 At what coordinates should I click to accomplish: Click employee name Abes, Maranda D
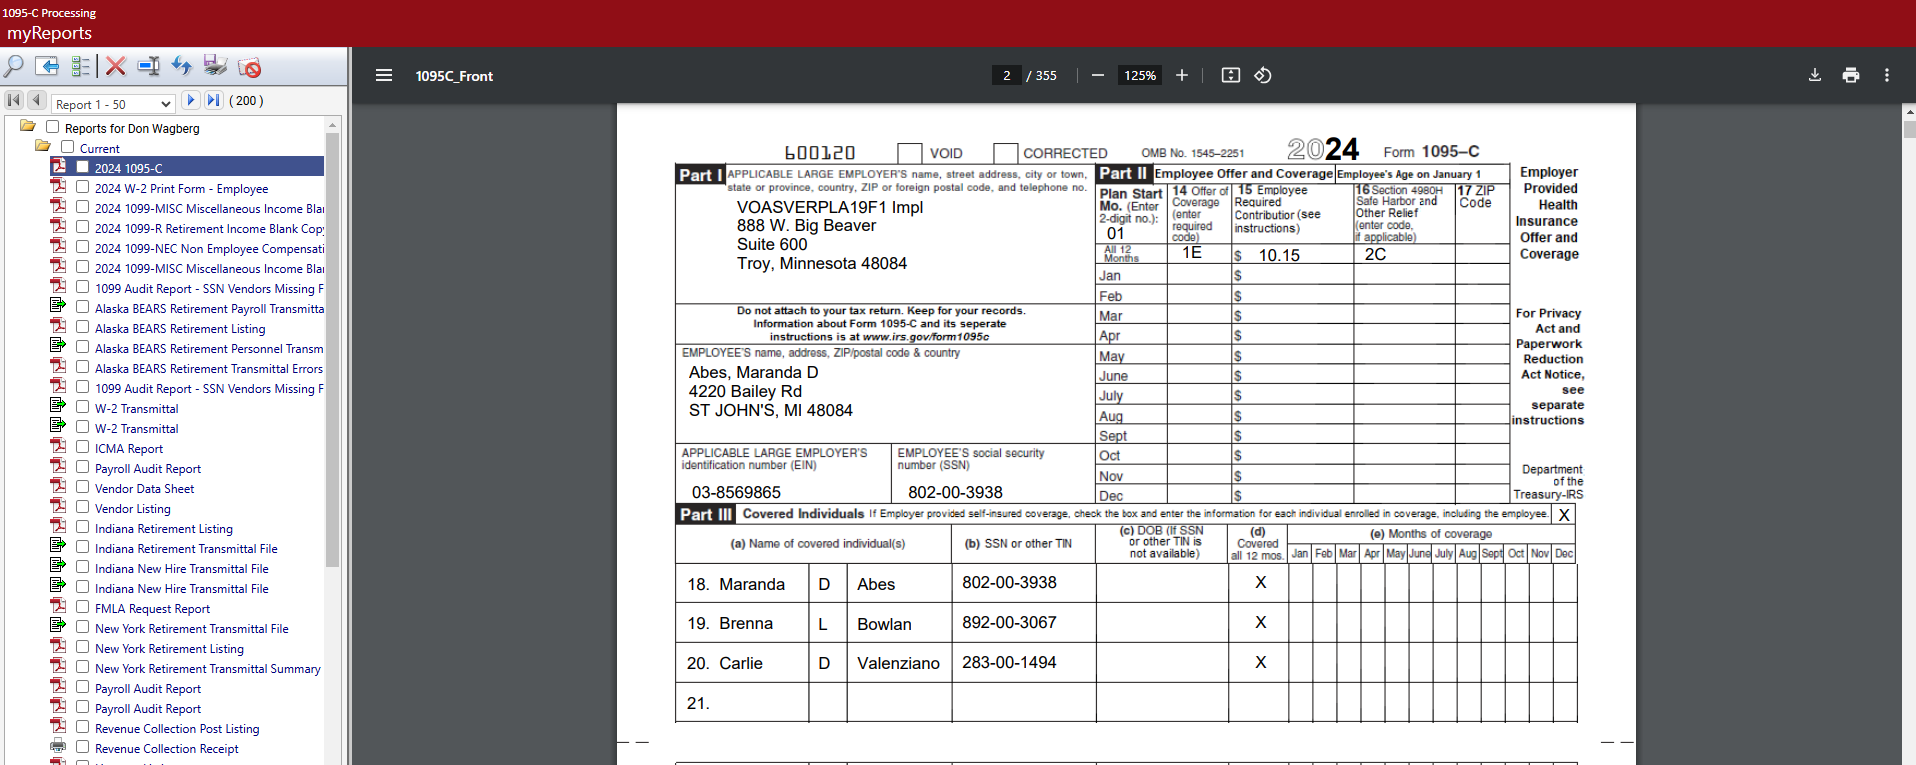click(x=753, y=372)
